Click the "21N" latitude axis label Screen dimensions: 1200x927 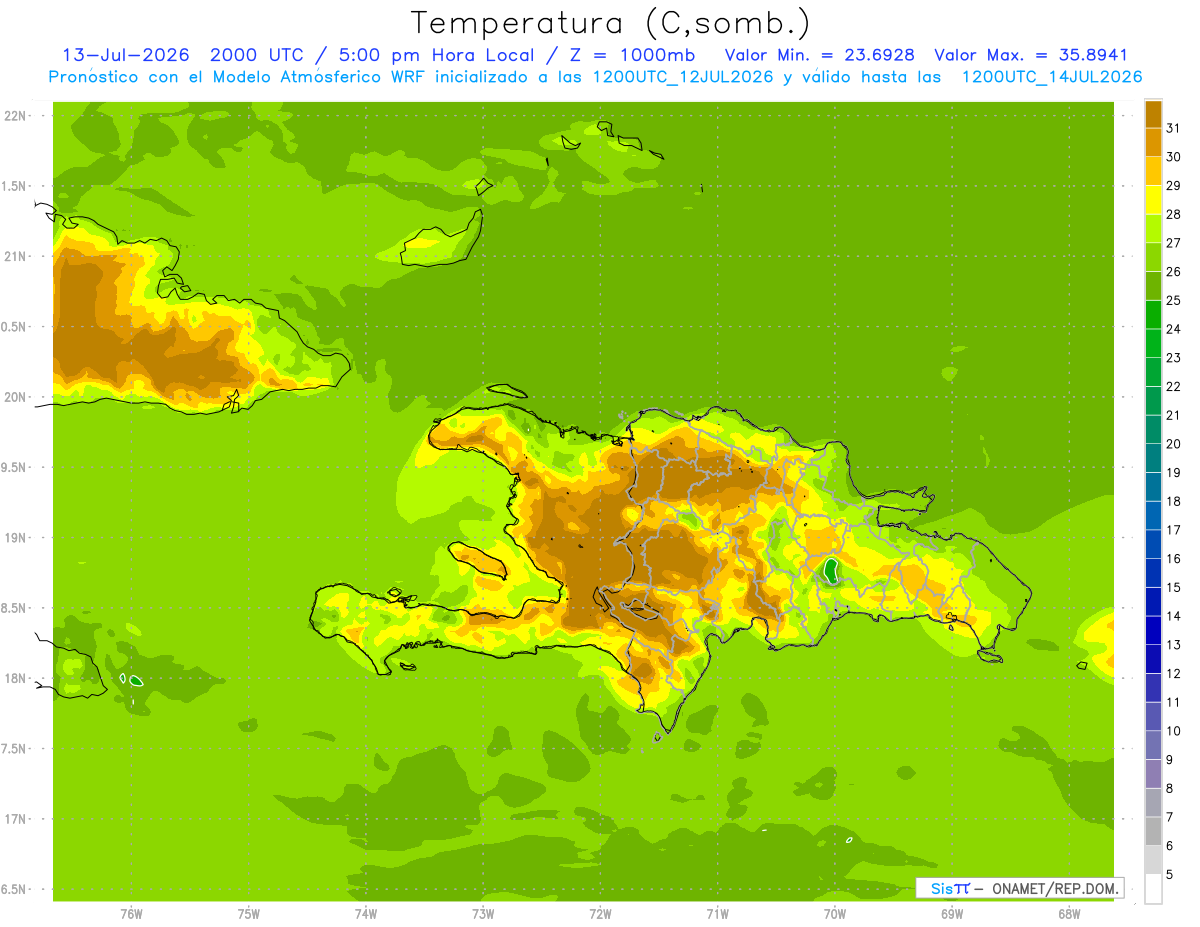point(17,256)
